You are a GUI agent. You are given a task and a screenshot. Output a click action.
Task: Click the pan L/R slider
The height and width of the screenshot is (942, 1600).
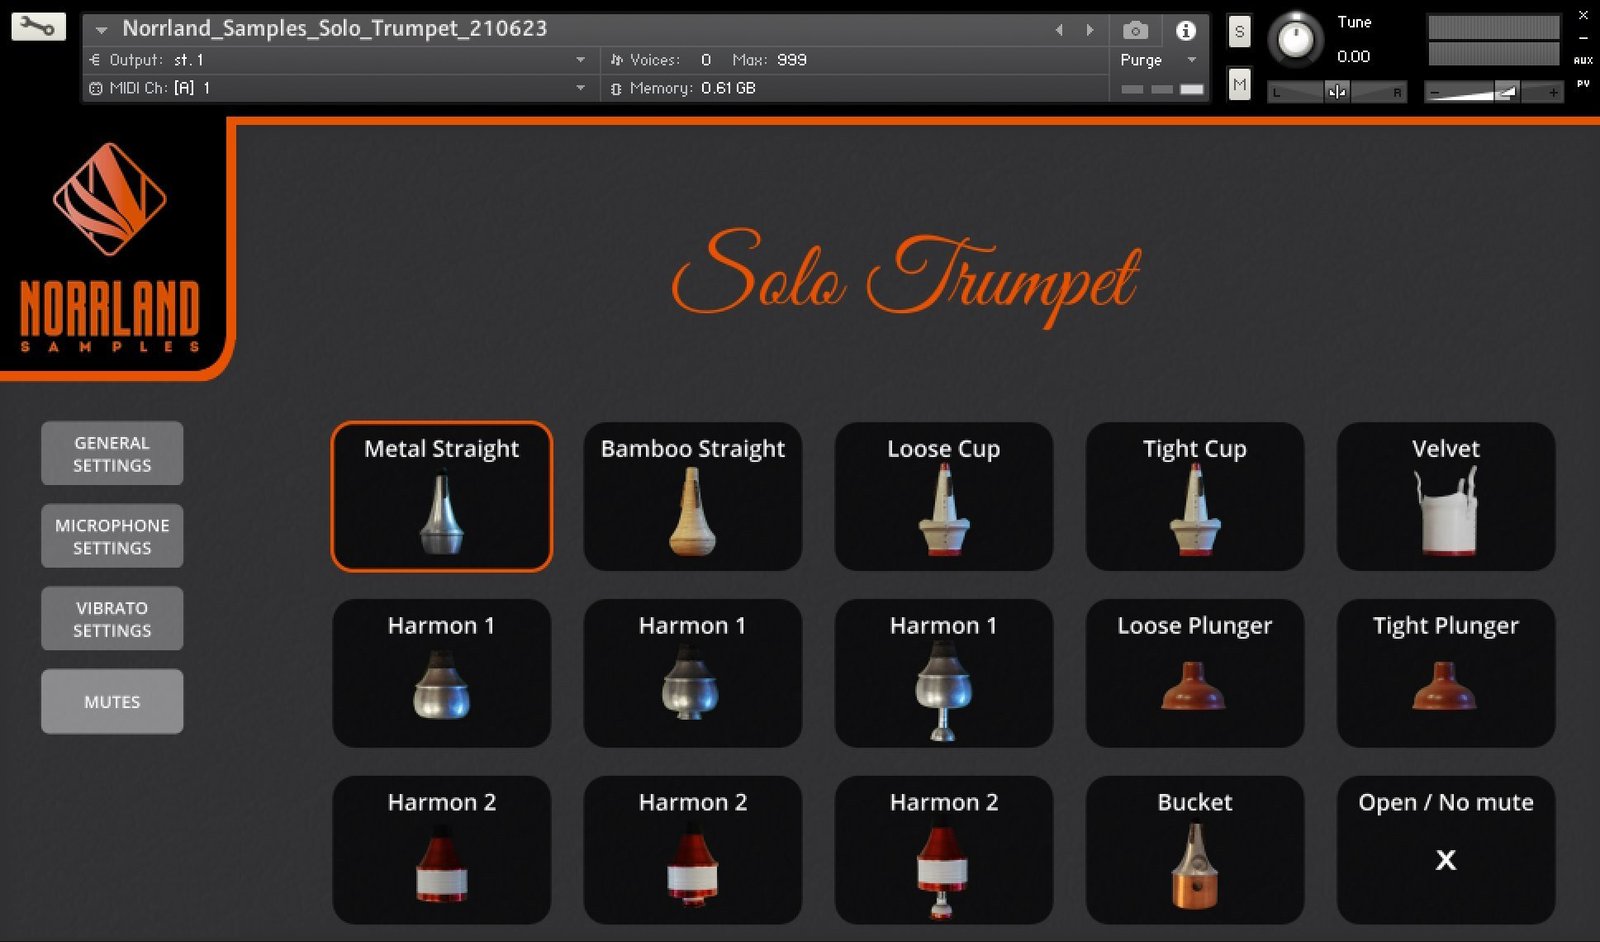[1337, 92]
